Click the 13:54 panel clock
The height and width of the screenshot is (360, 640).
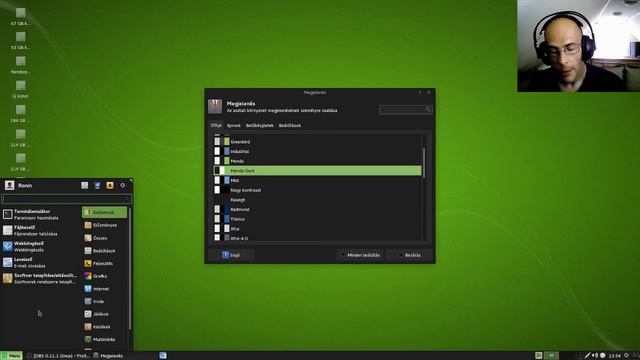pos(614,356)
